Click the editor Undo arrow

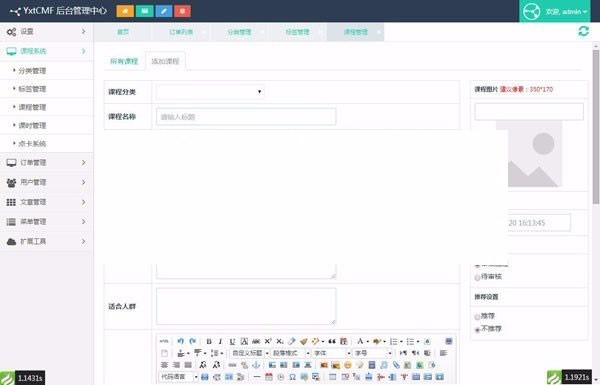point(180,341)
